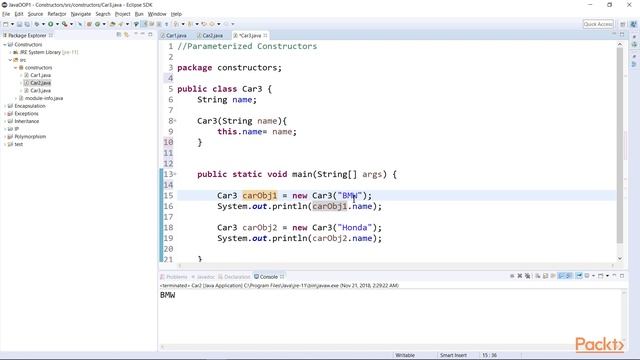Click the Open Task search icon
Image resolution: width=640 pixels, height=360 pixels.
point(120,24)
